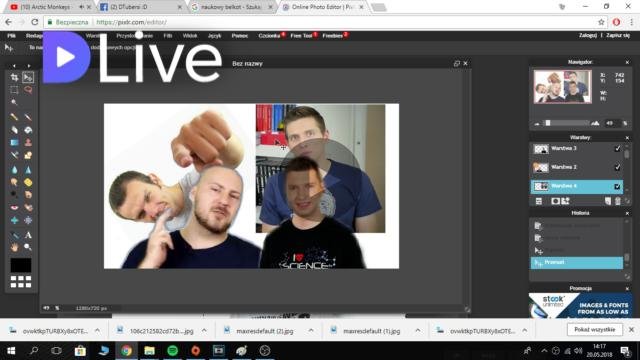
Task: Add layer mask in Warstwy panel
Action: [x=555, y=201]
